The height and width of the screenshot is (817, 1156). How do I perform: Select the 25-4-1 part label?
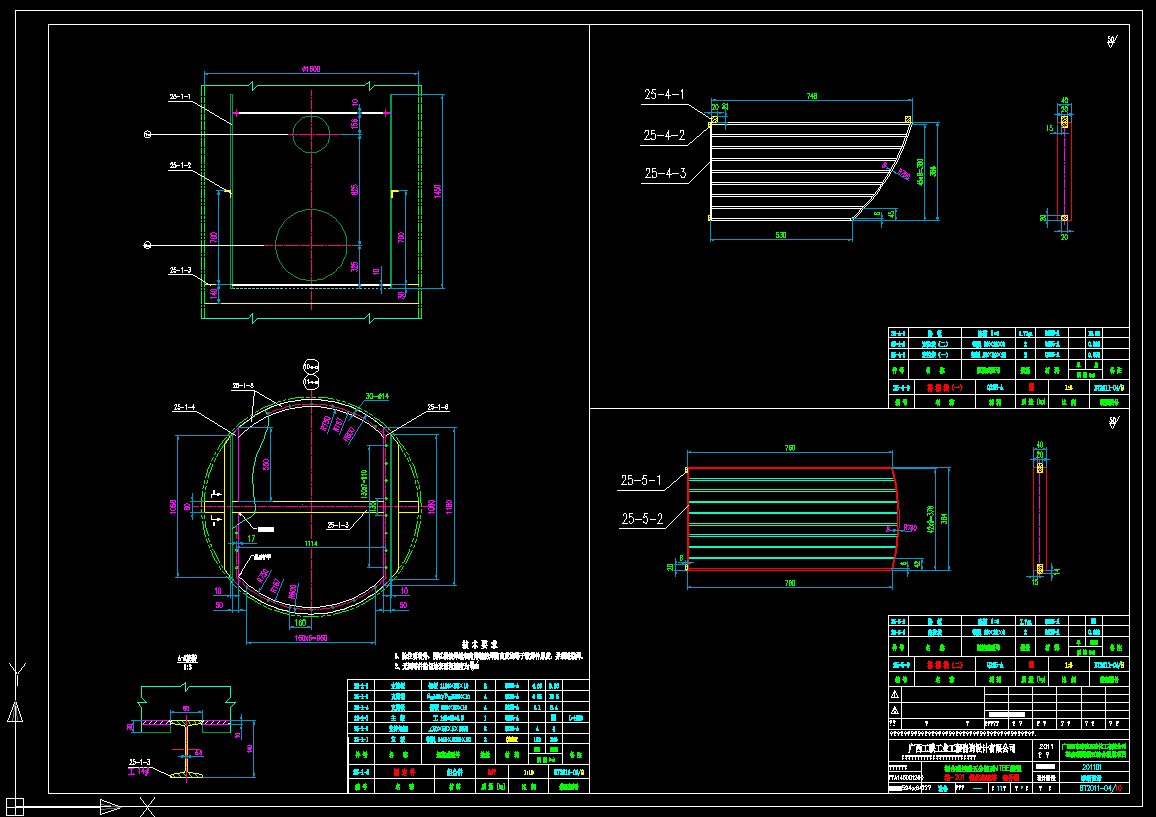click(x=664, y=94)
